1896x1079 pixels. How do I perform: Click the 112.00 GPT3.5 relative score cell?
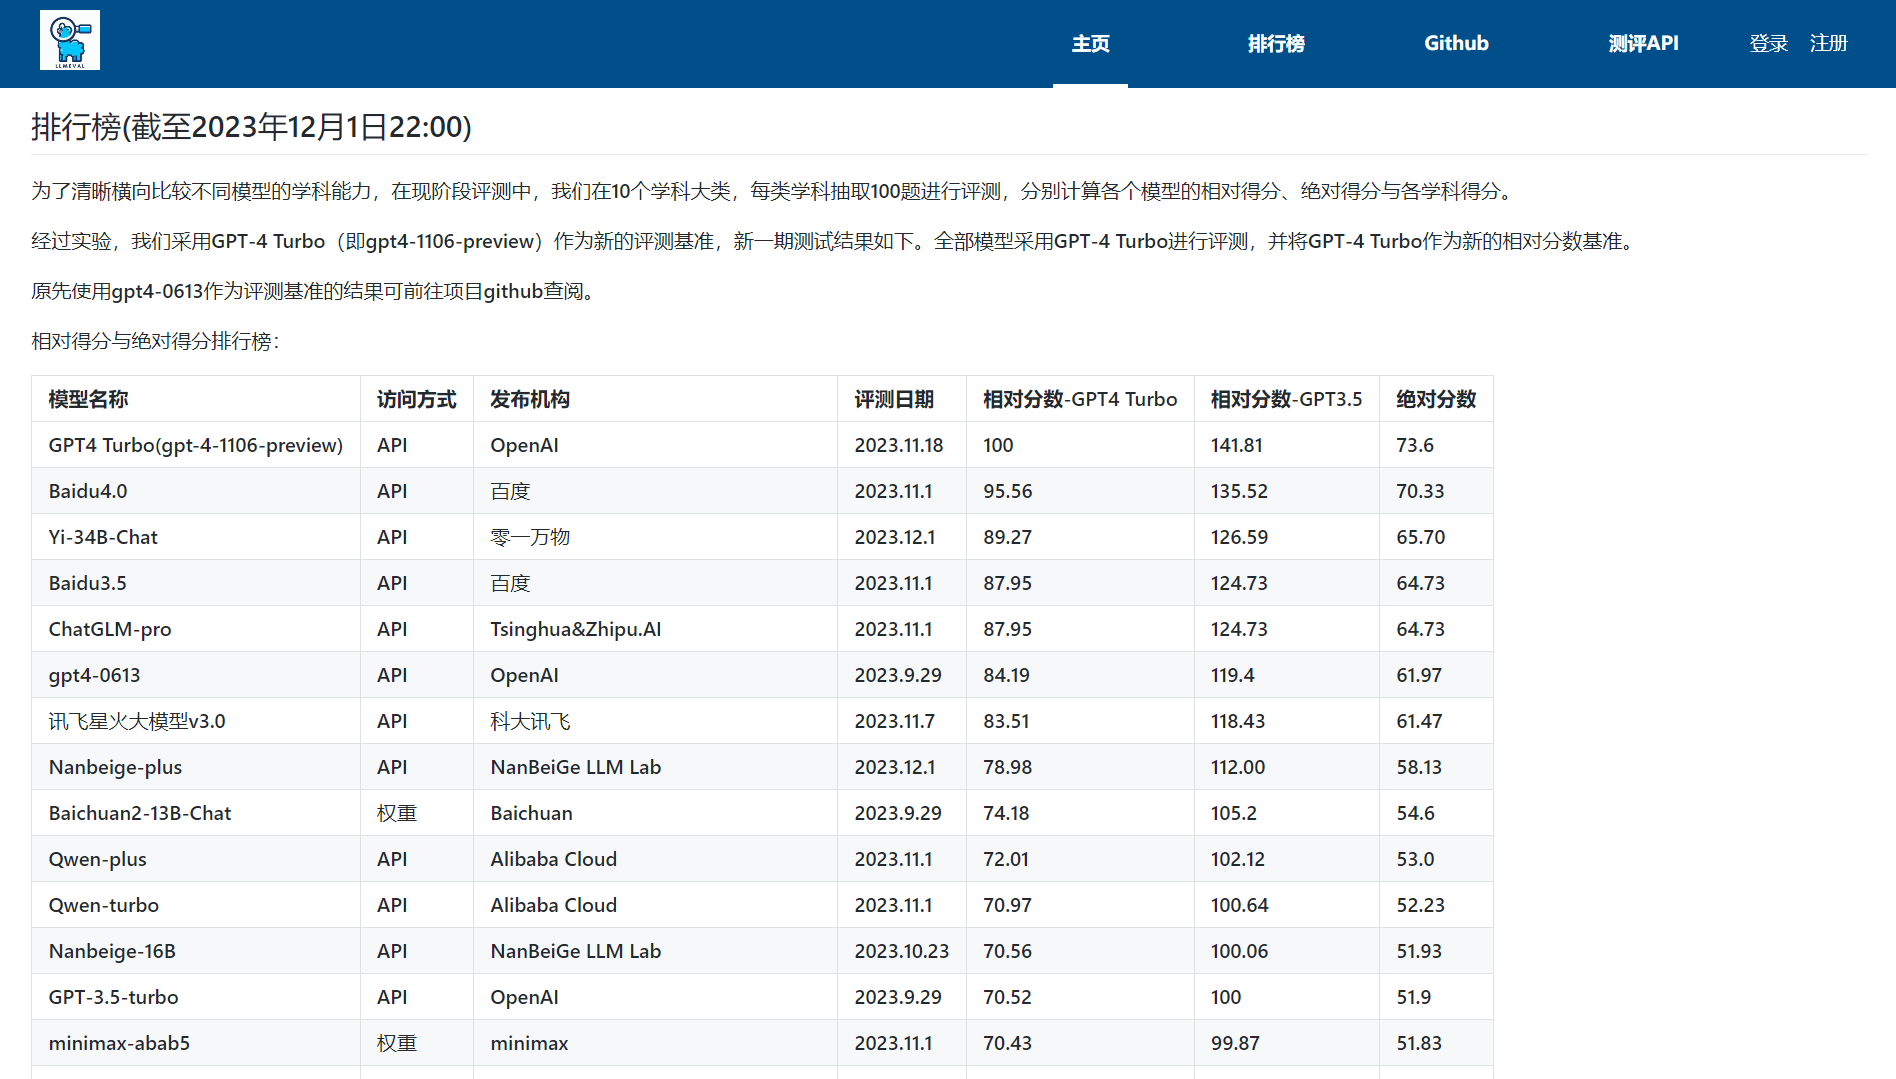click(x=1287, y=767)
